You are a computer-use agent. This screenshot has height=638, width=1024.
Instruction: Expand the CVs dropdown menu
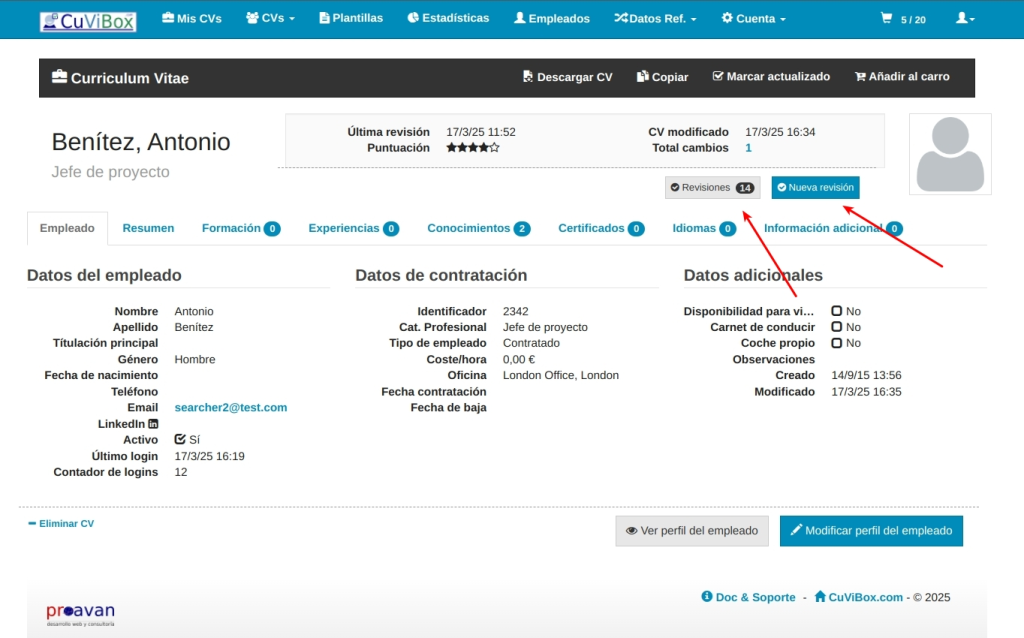click(x=270, y=19)
